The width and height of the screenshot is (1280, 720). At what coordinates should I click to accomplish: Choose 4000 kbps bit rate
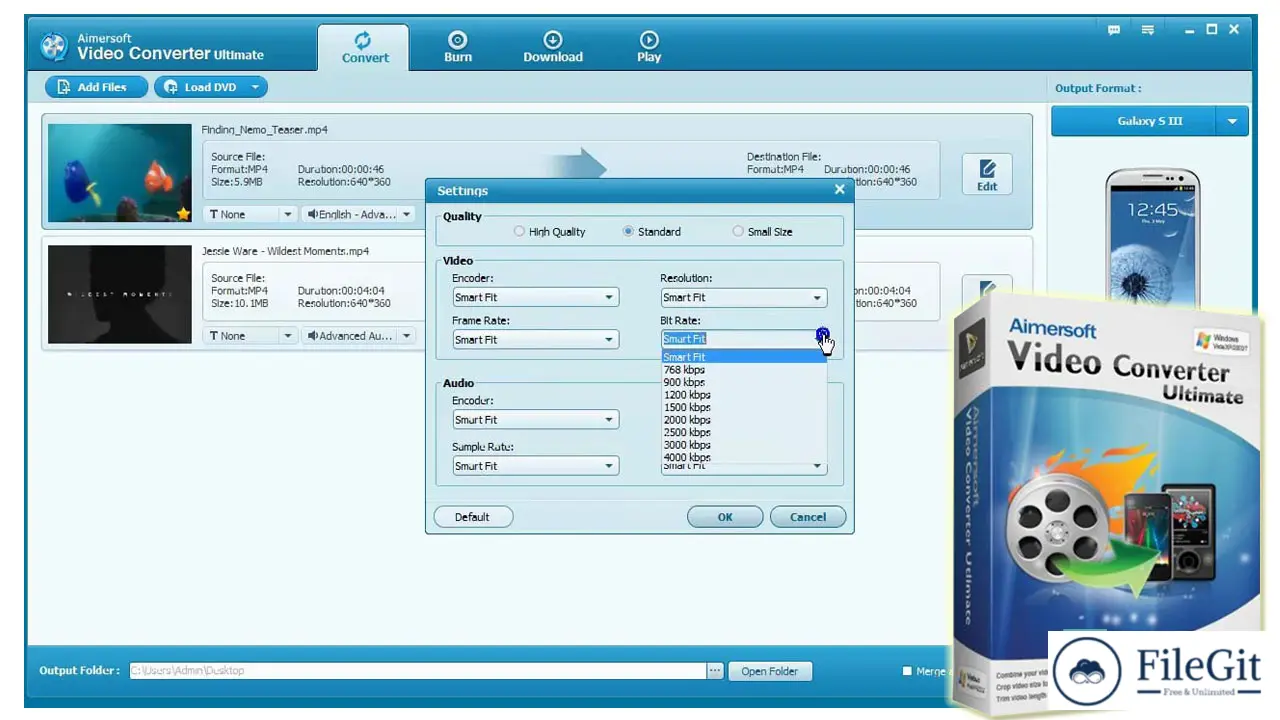point(743,457)
